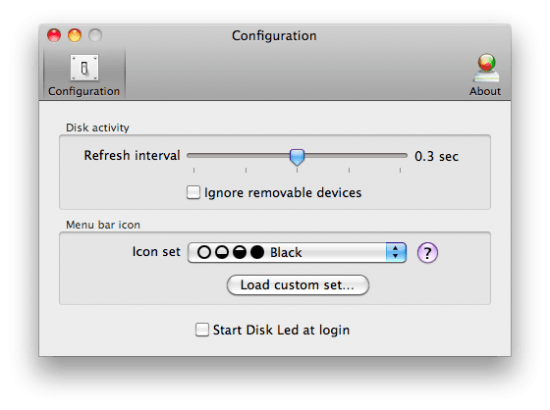
Task: Click the quarter-filled circle icon preview
Action: pyautogui.click(x=222, y=252)
